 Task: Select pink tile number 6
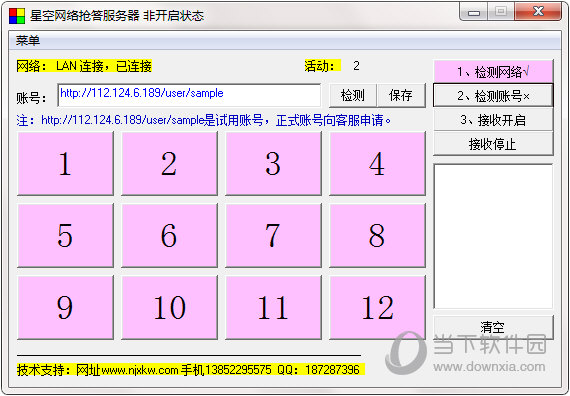click(x=169, y=235)
